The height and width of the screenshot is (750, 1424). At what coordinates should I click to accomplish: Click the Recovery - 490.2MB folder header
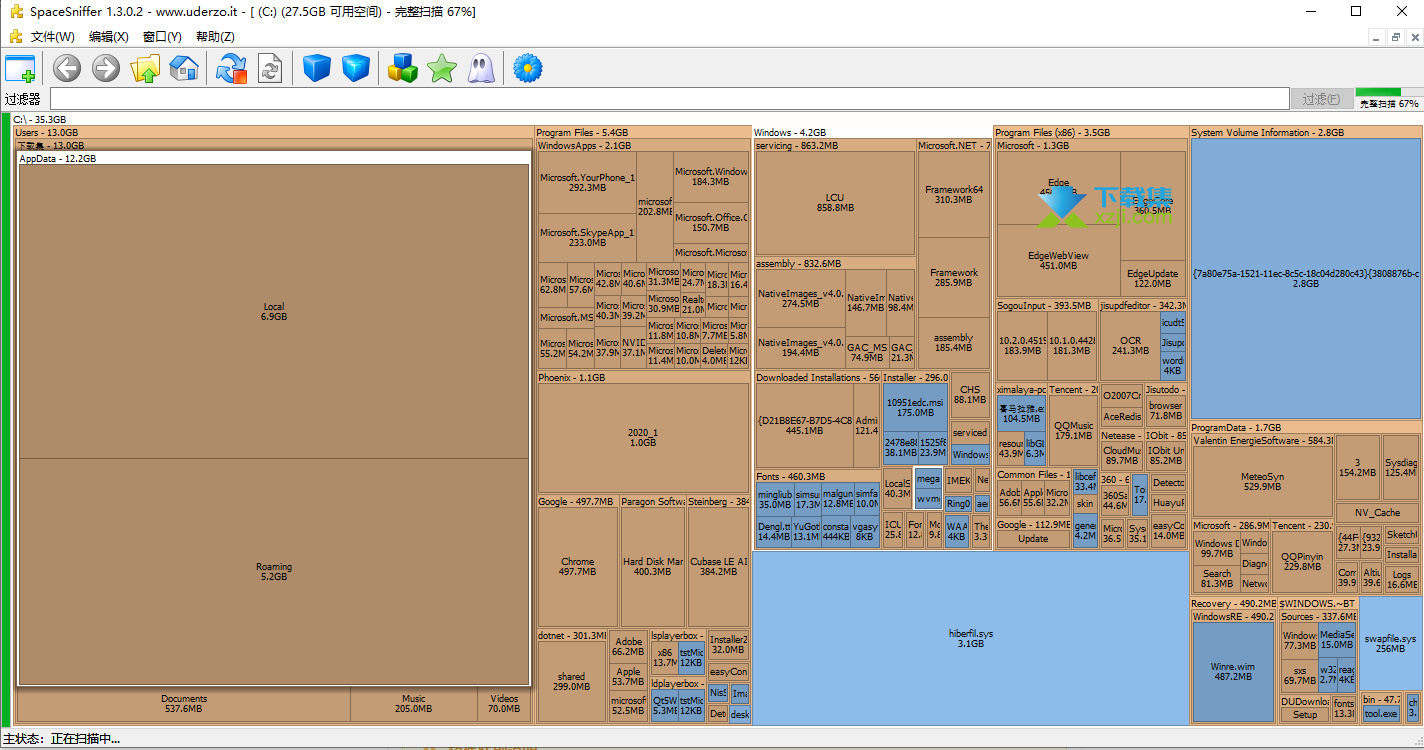(1233, 603)
